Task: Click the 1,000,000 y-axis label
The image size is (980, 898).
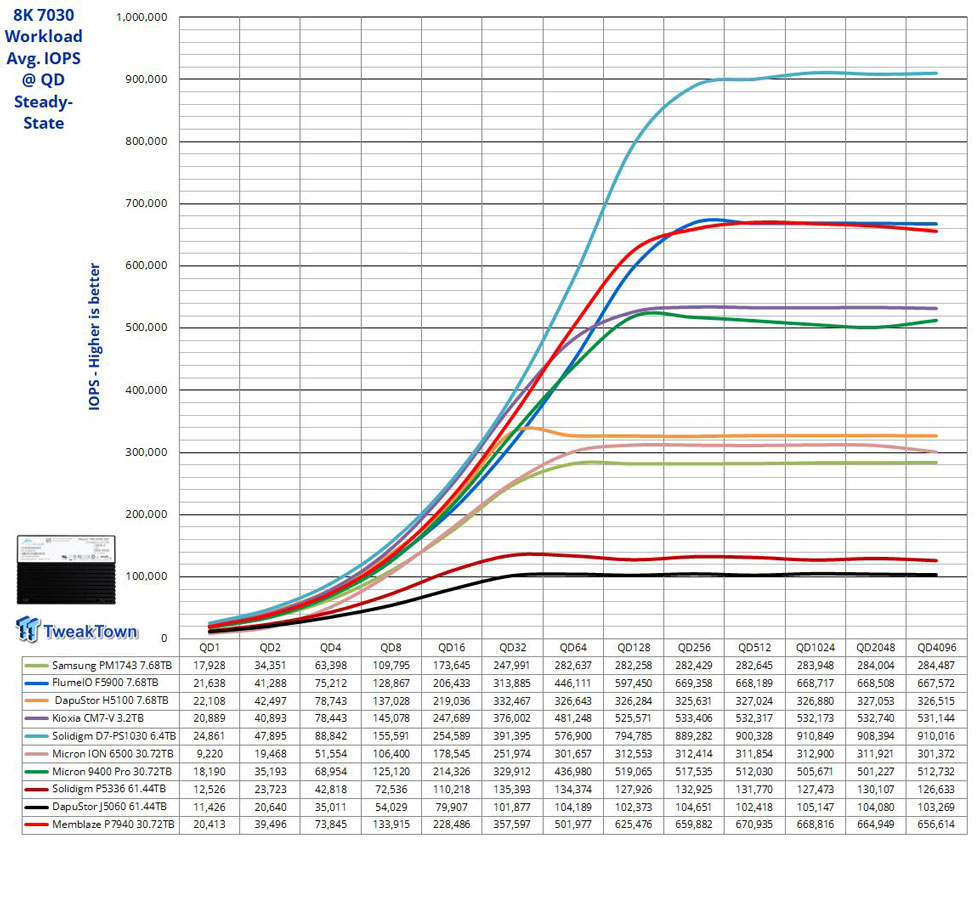Action: point(142,17)
